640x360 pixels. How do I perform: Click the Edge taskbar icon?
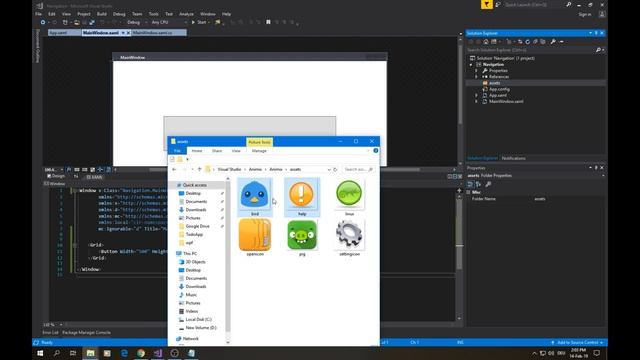pyautogui.click(x=124, y=353)
